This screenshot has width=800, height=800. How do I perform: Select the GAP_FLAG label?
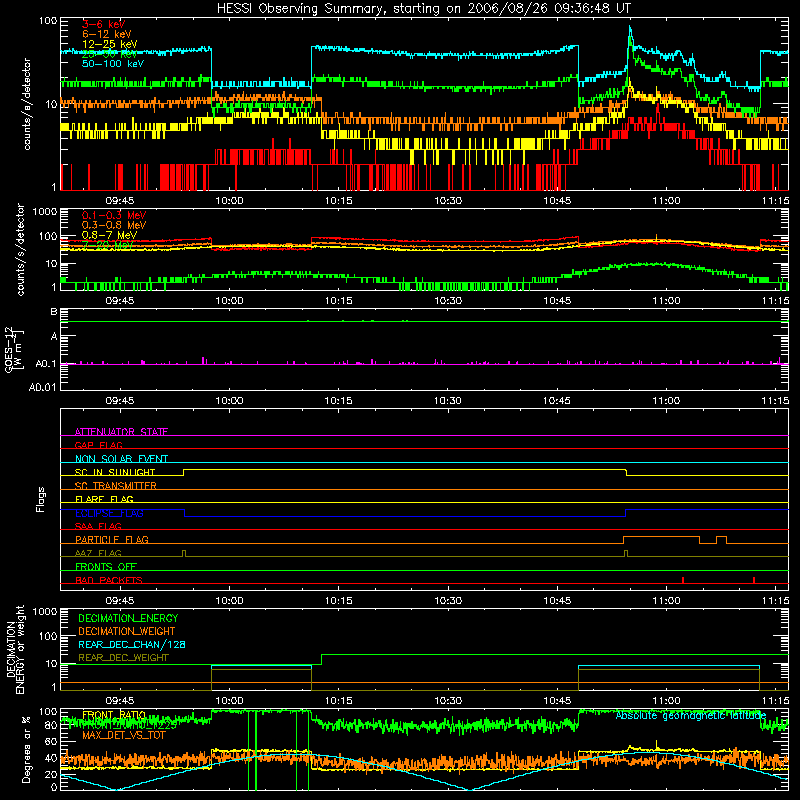[98, 445]
